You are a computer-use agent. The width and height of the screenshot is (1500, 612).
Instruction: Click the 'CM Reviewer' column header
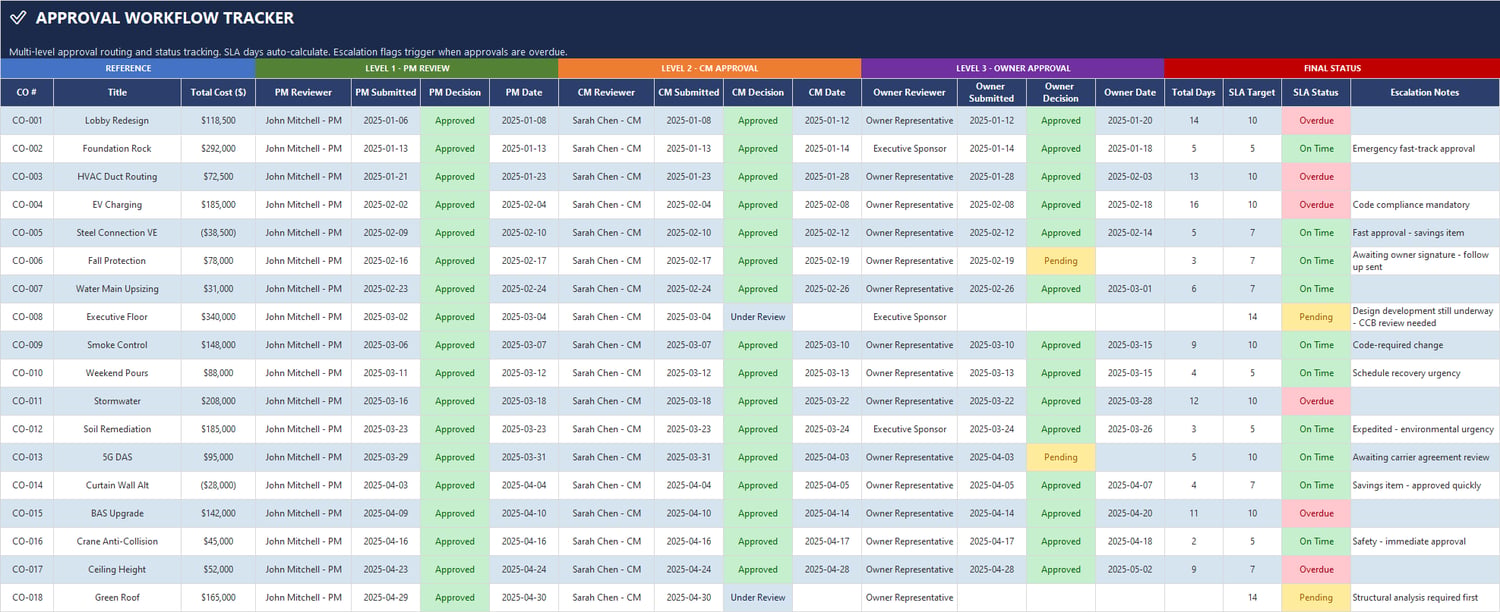coord(607,92)
